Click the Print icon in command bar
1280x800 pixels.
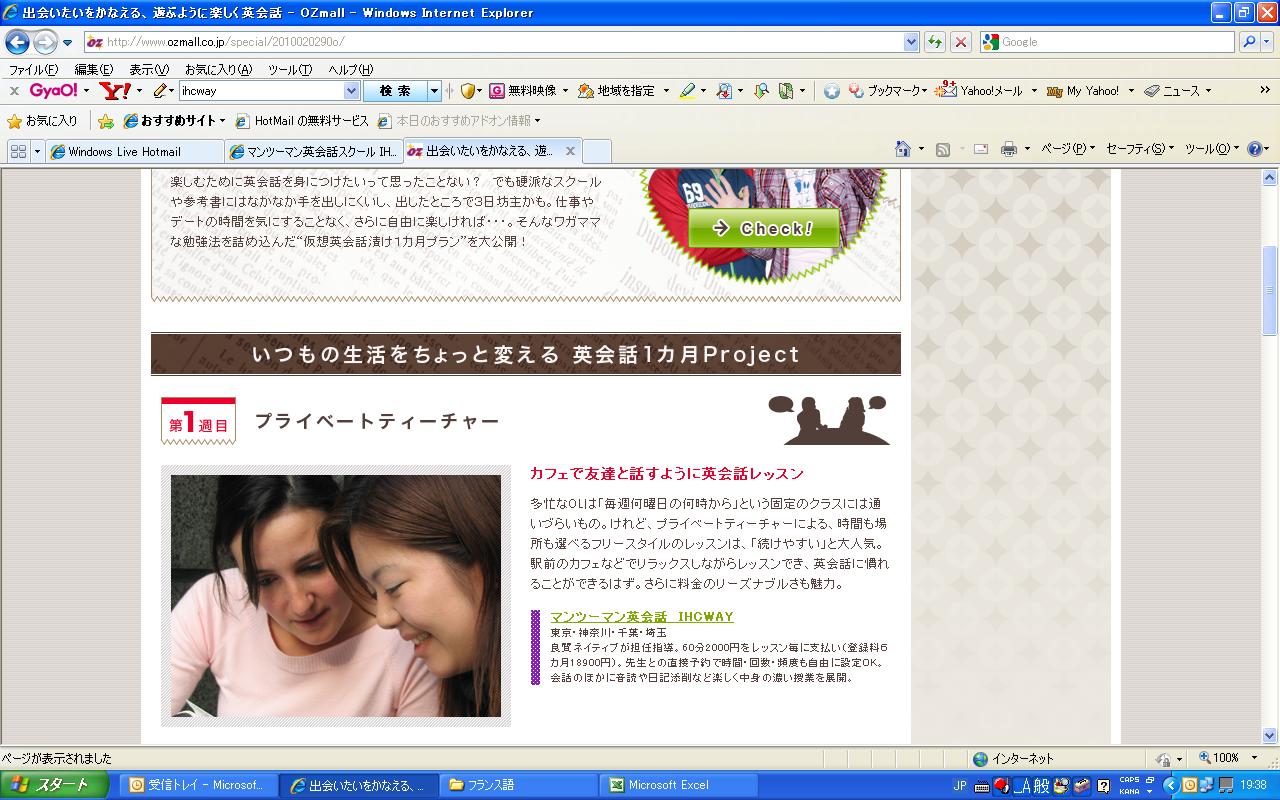(1008, 149)
